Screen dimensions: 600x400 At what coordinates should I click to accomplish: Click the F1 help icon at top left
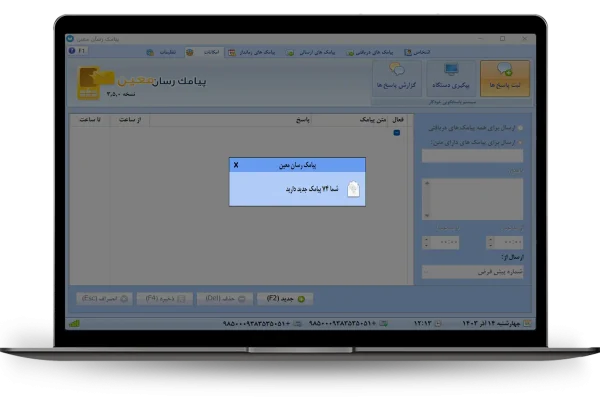tap(81, 50)
